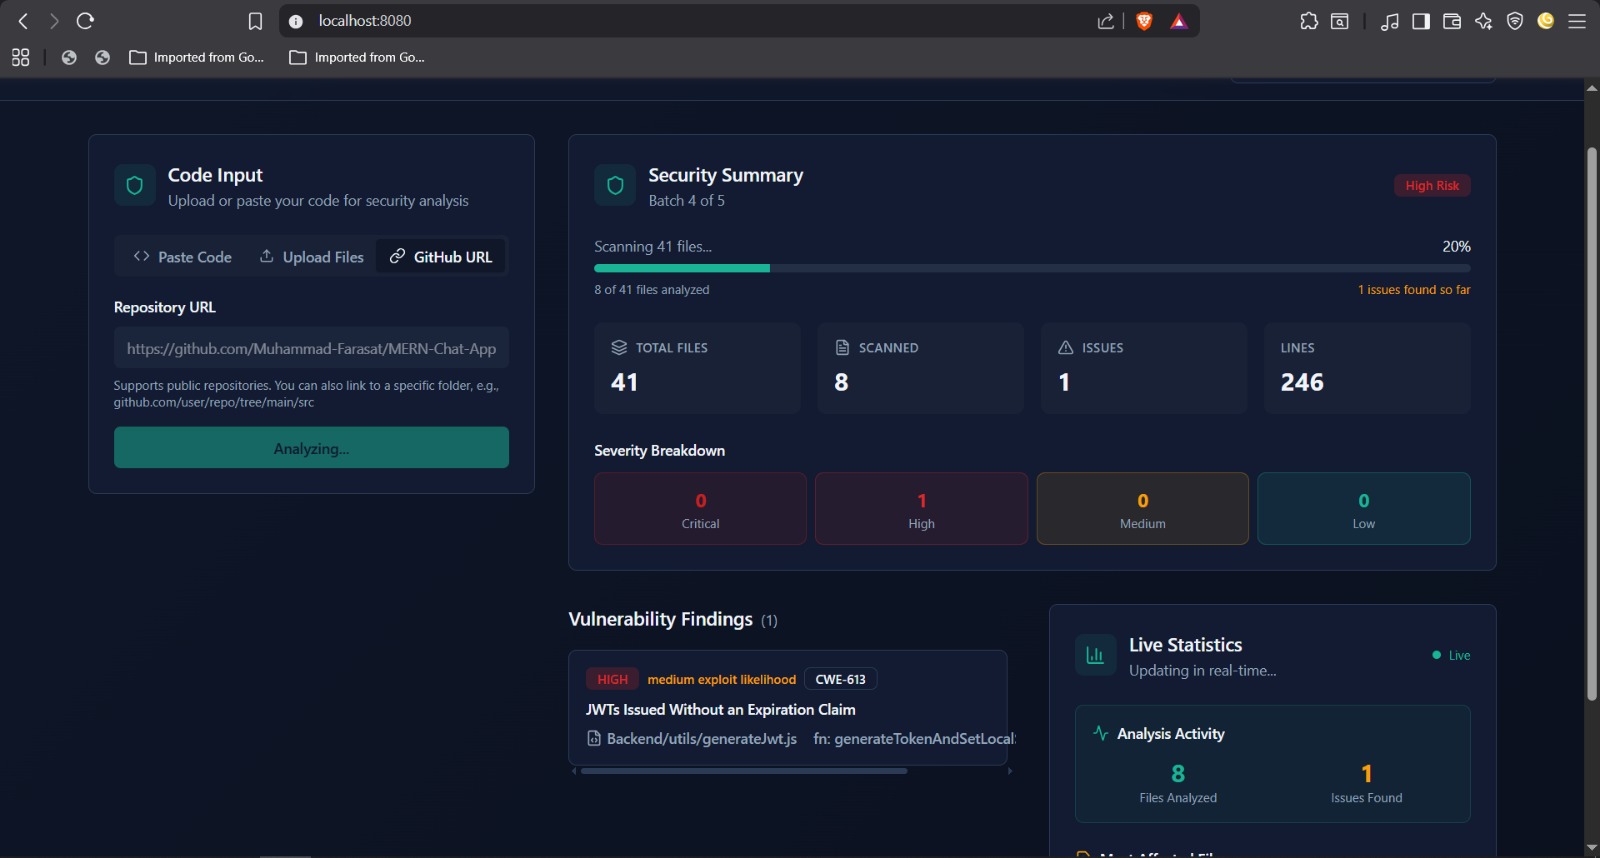
Task: Open Brave Shields lion icon
Action: tap(1144, 21)
